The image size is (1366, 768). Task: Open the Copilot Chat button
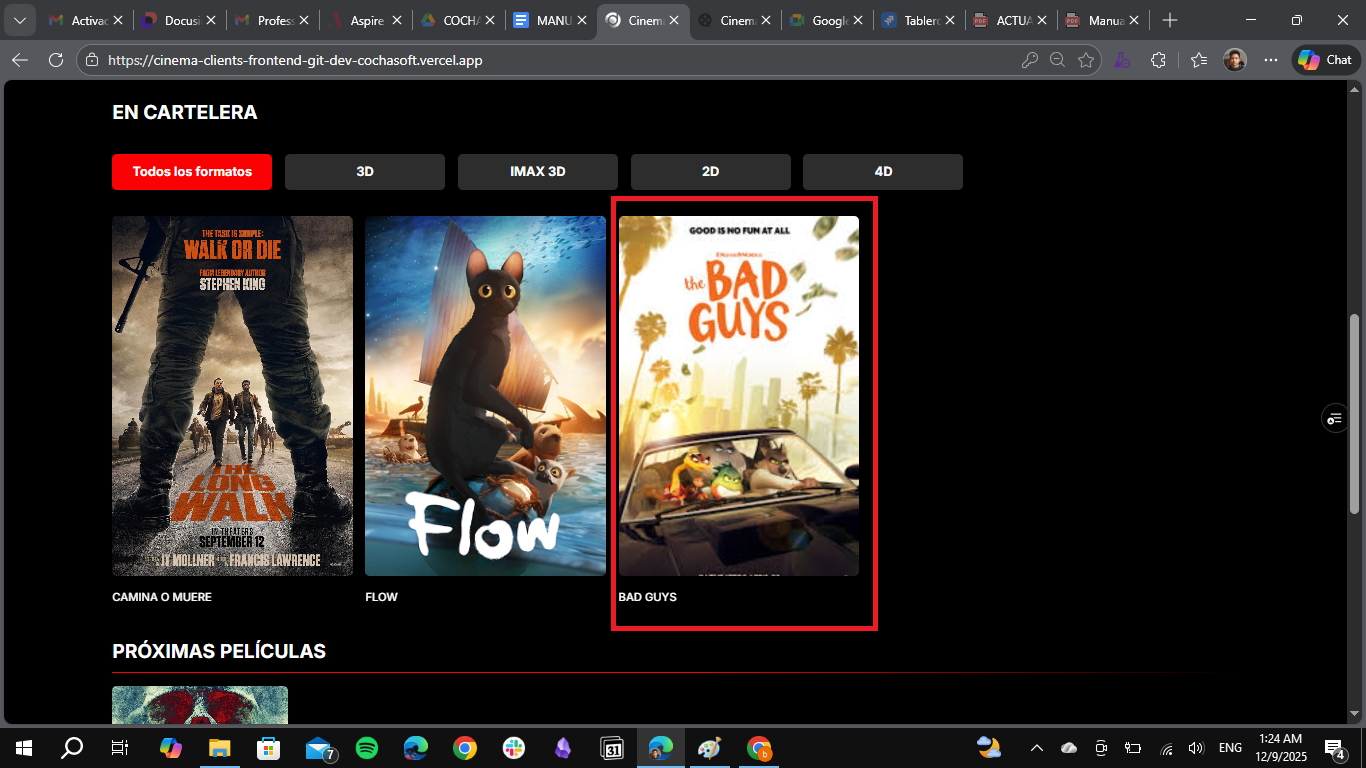tap(1324, 60)
